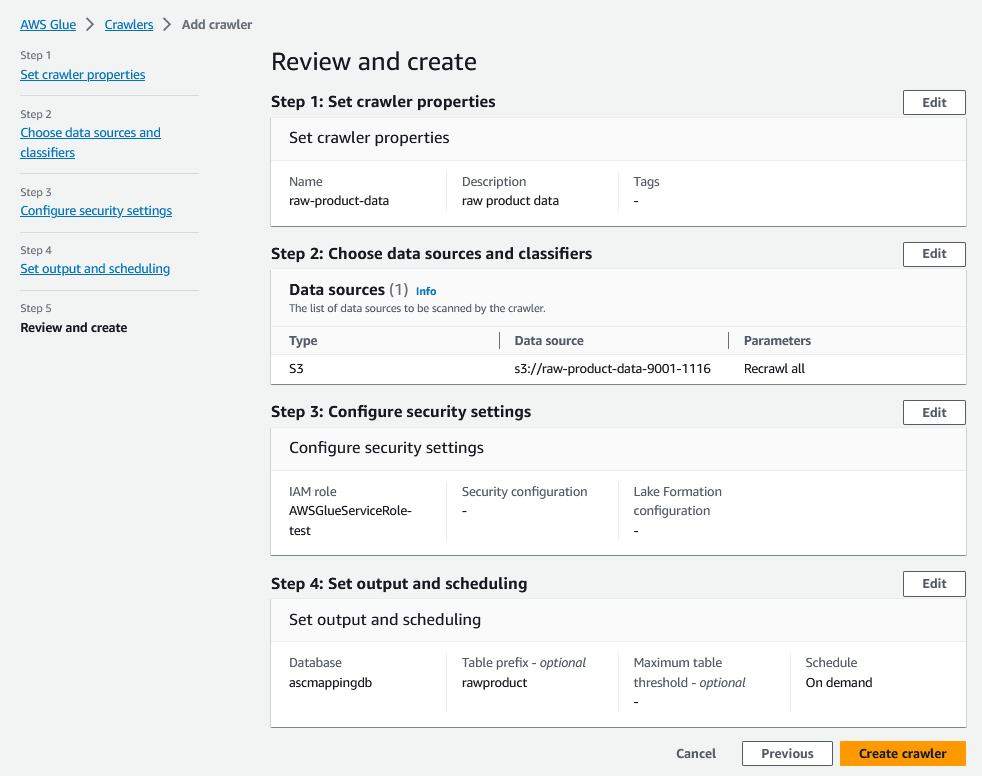Edit Step 4 output and scheduling
The height and width of the screenshot is (776, 982).
934,584
